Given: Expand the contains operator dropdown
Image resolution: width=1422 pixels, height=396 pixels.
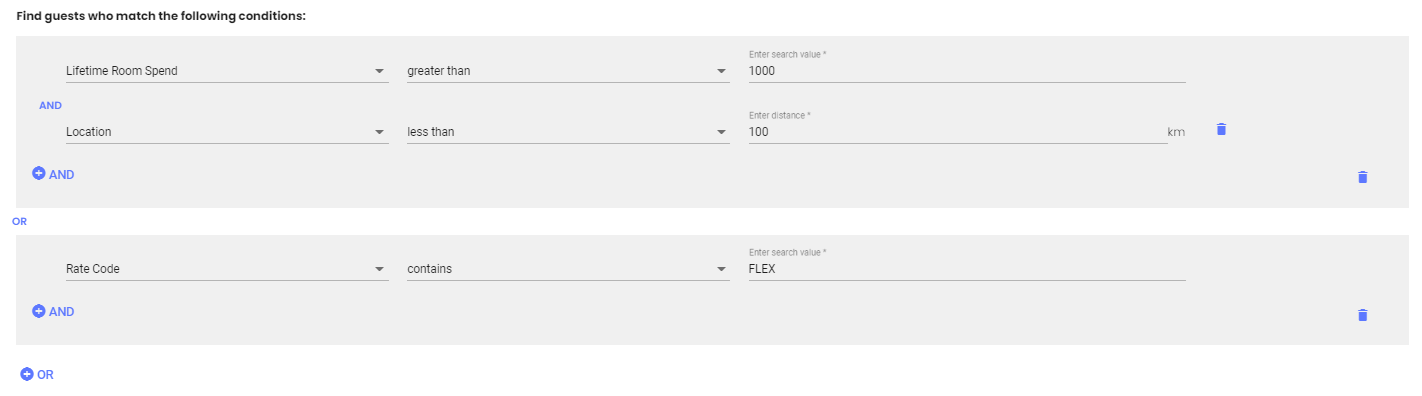Looking at the screenshot, I should (x=568, y=269).
